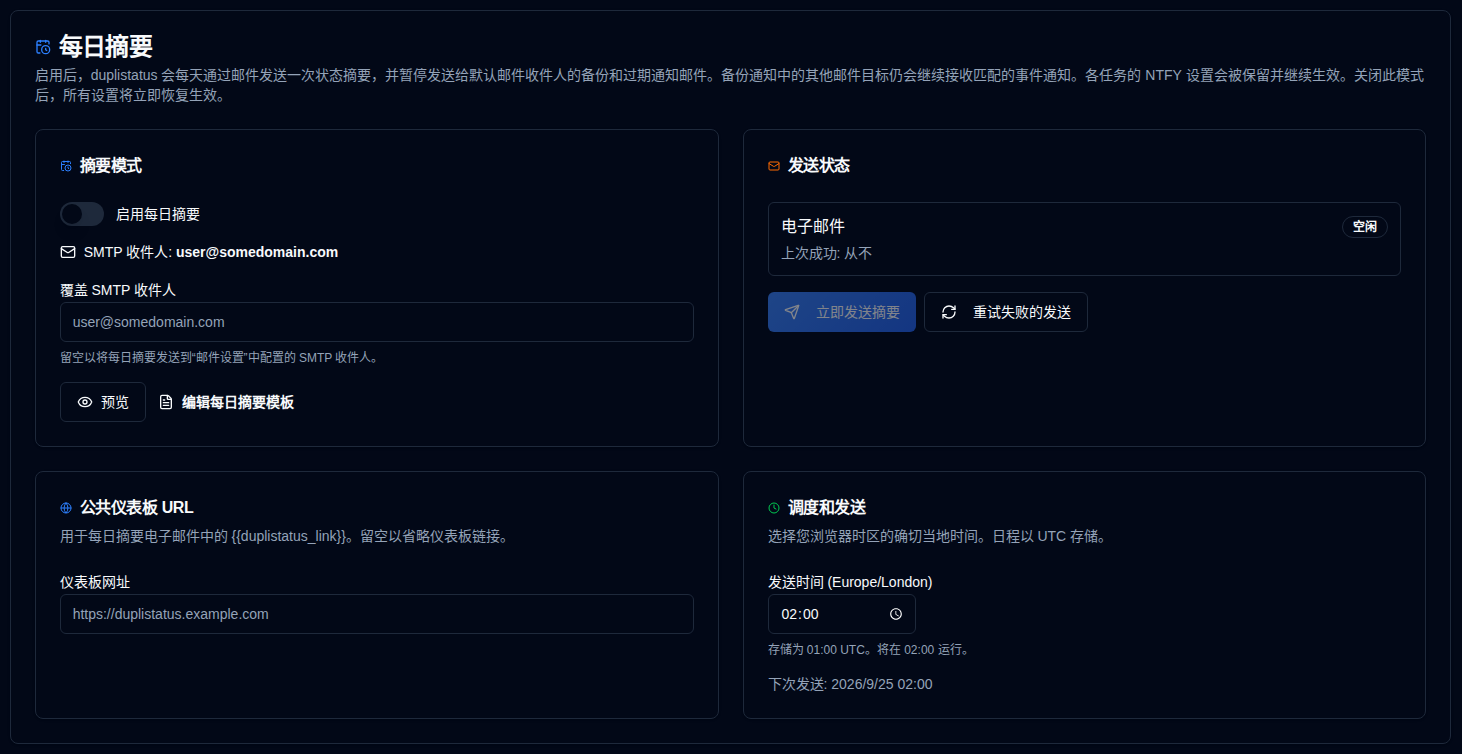Viewport: 1462px width, 754px height.
Task: Click the calendar-clock icon next to 摘要模式
Action: pos(66,166)
